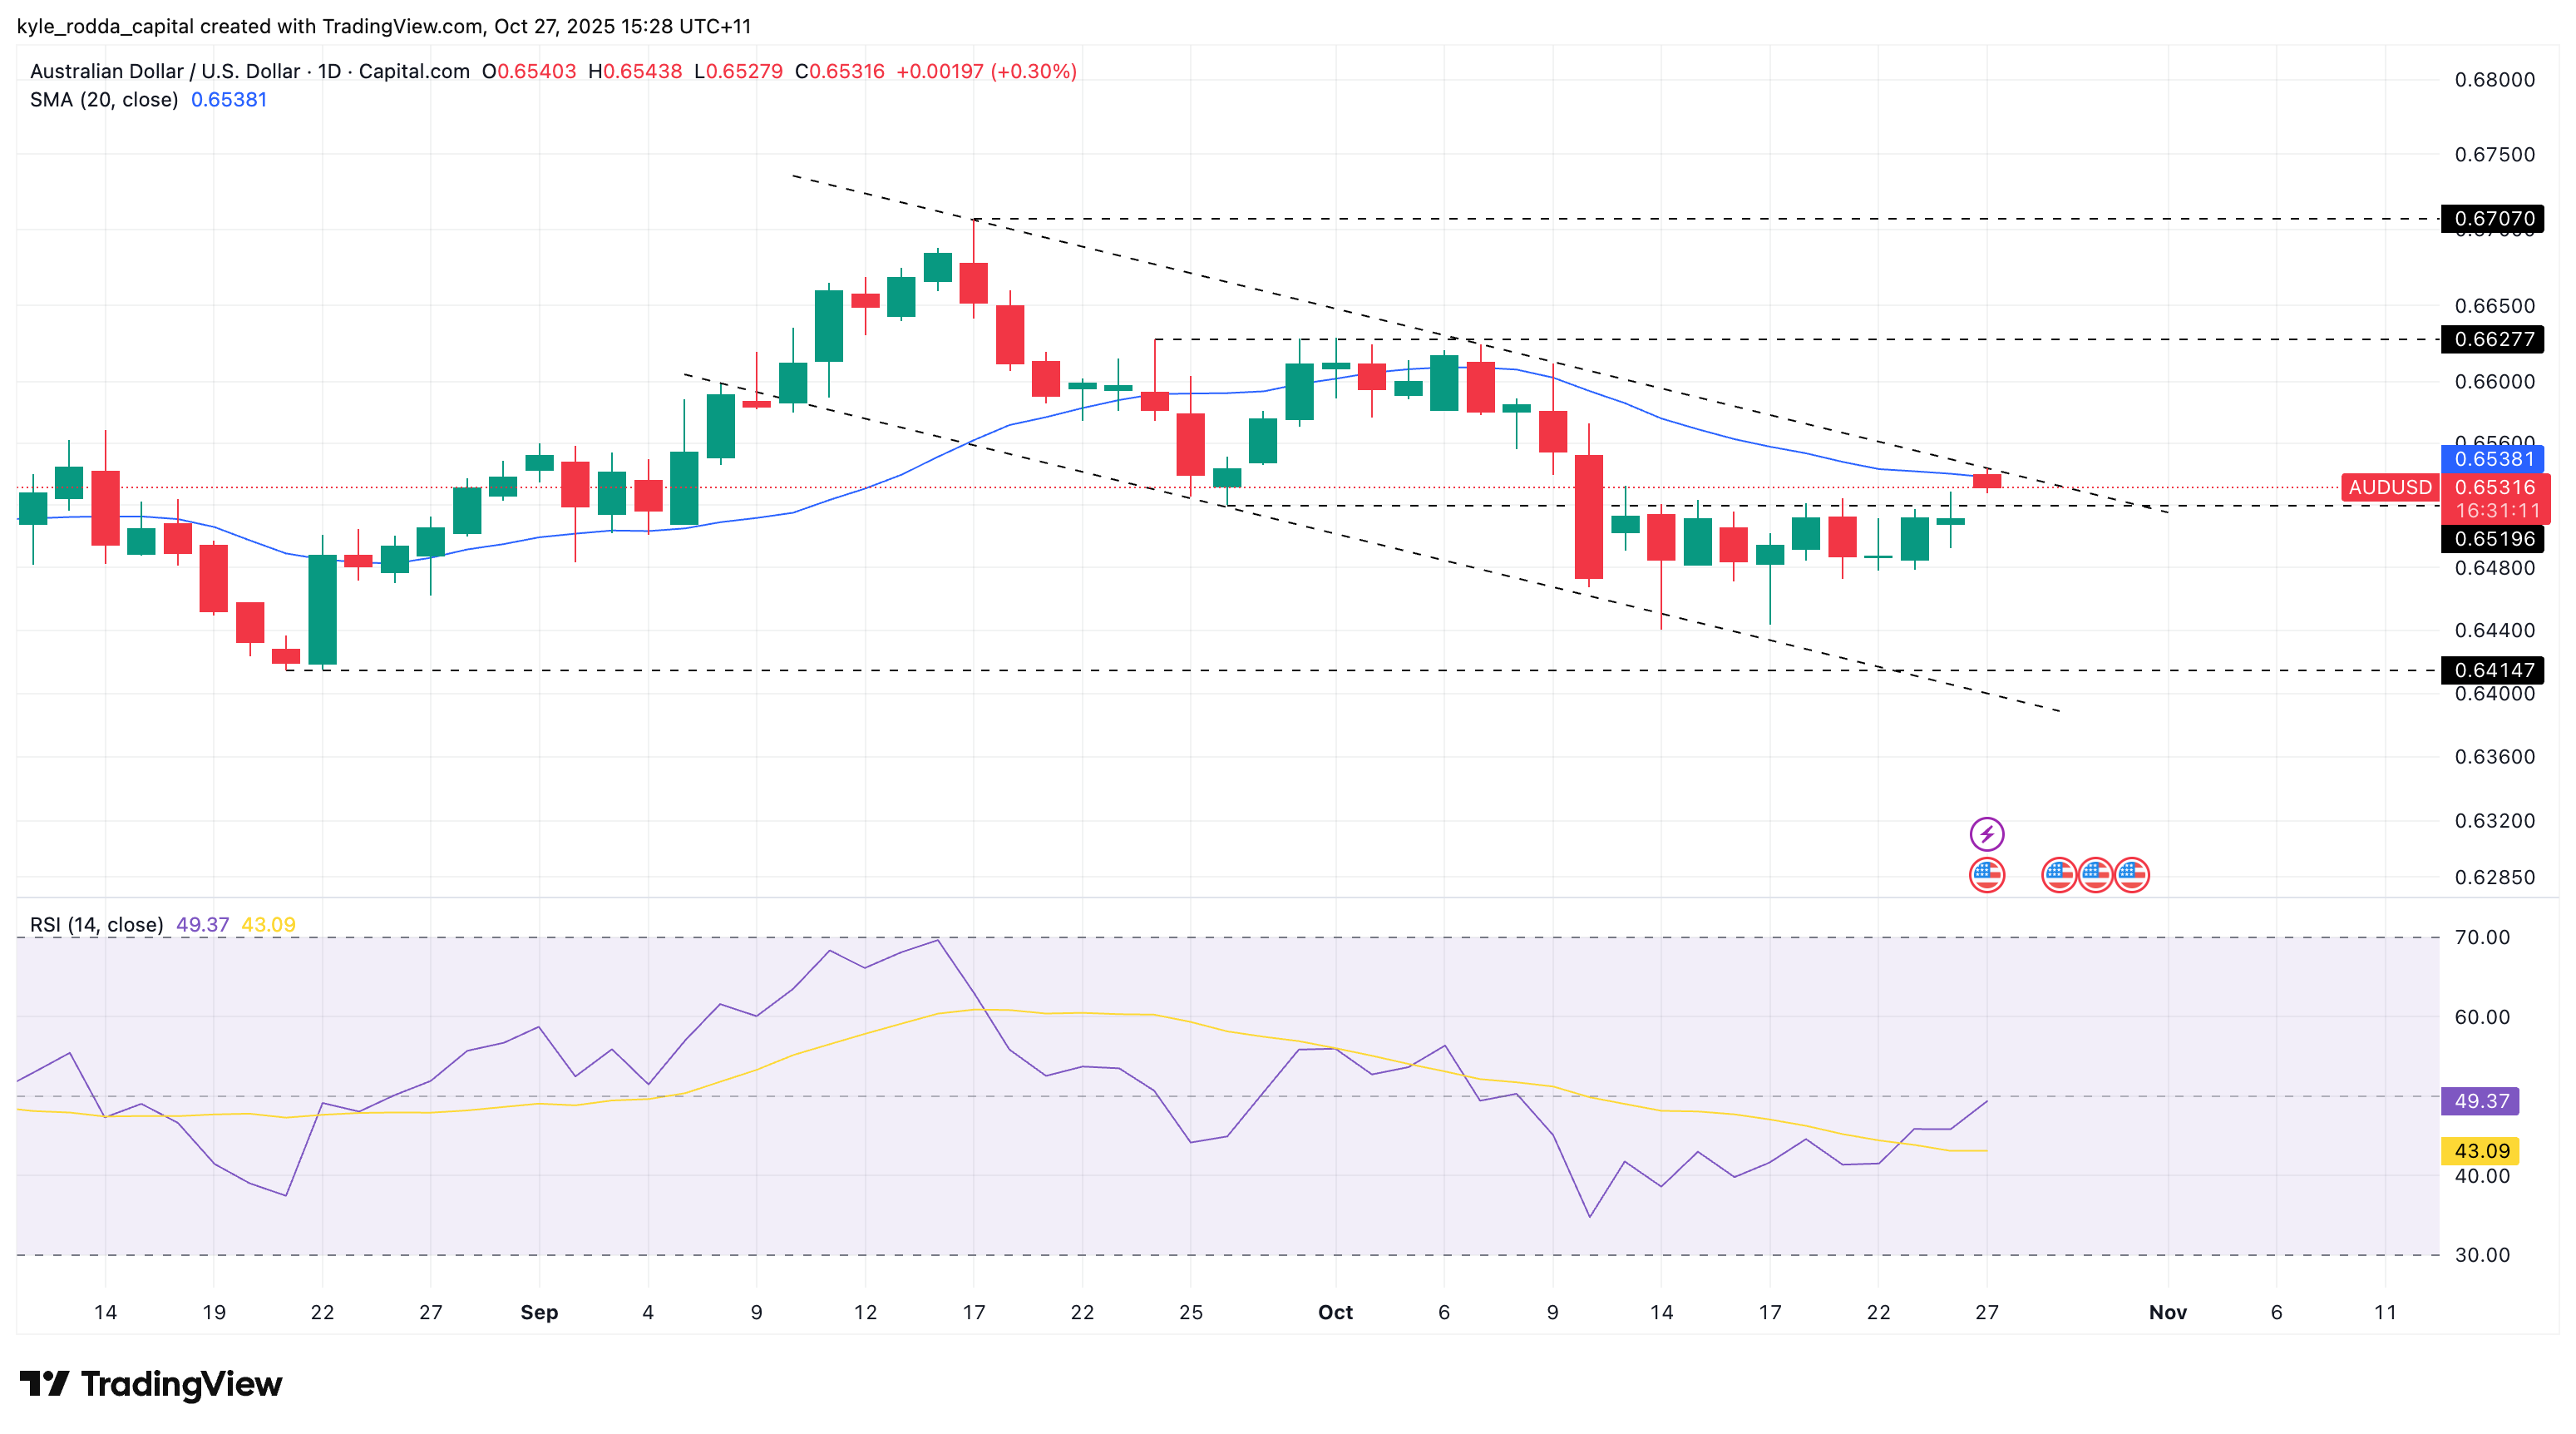Click the rightmost US flag economic event icon
2576x1434 pixels.
coord(2132,875)
